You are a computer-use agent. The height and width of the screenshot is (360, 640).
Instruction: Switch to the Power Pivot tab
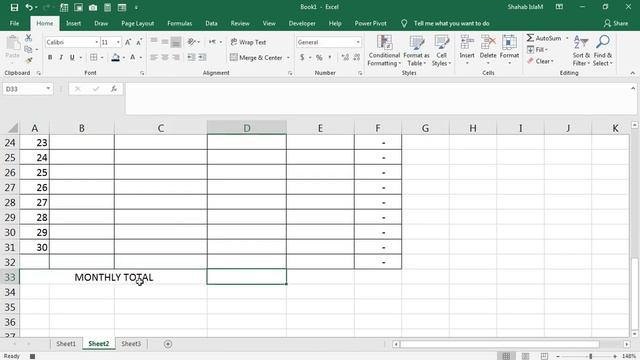pyautogui.click(x=371, y=23)
